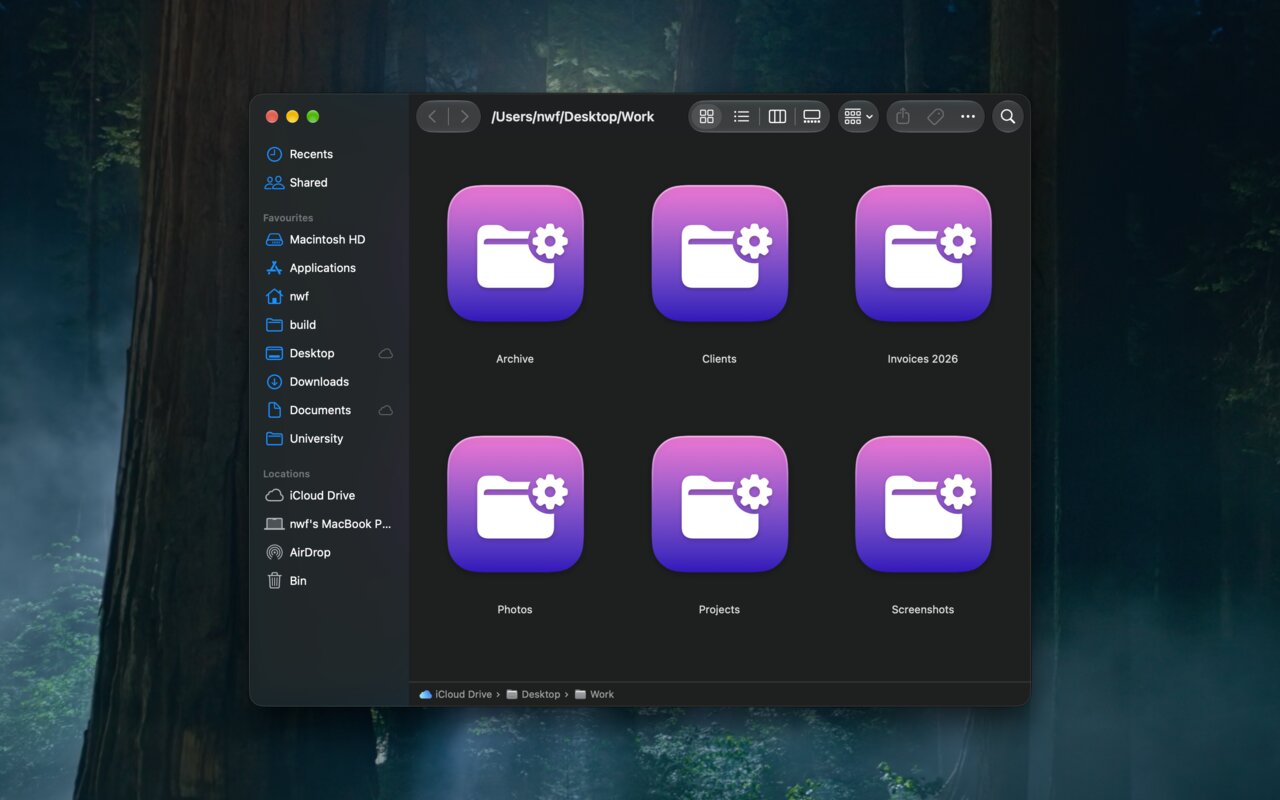Select the Photos folder icon
The width and height of the screenshot is (1280, 800).
(x=515, y=504)
